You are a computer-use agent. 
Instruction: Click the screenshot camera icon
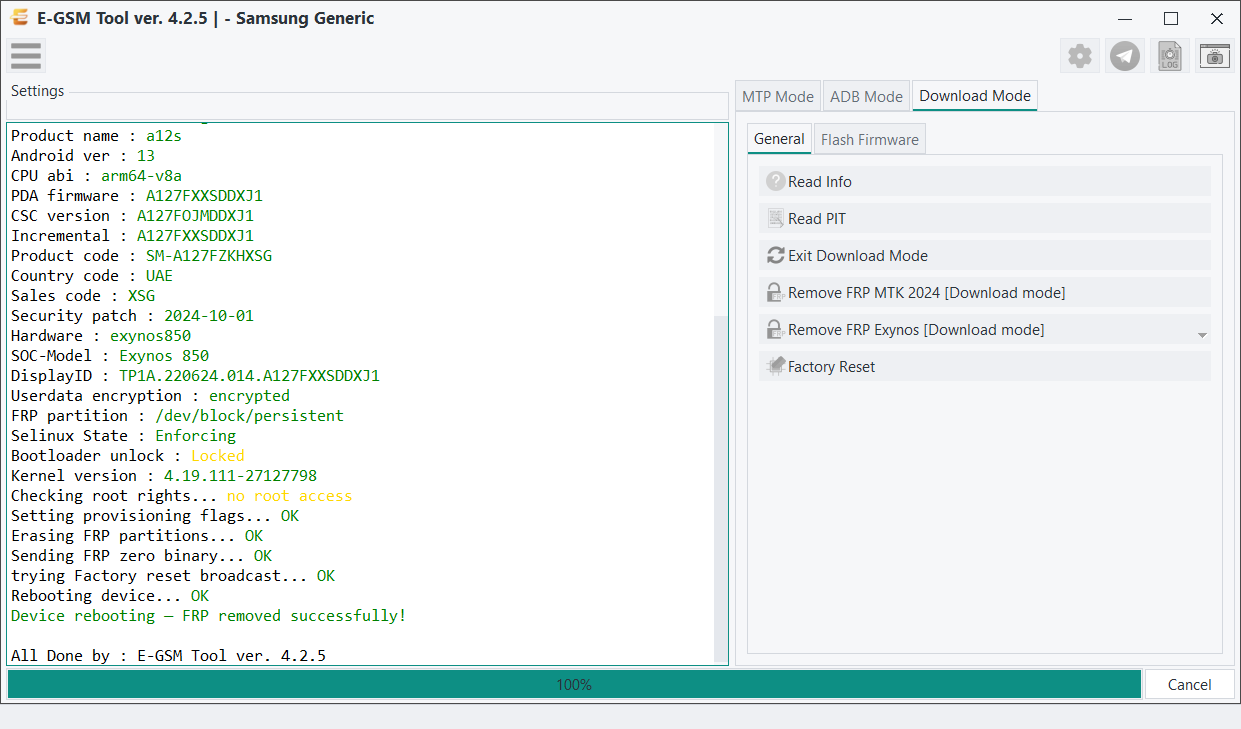pyautogui.click(x=1215, y=56)
